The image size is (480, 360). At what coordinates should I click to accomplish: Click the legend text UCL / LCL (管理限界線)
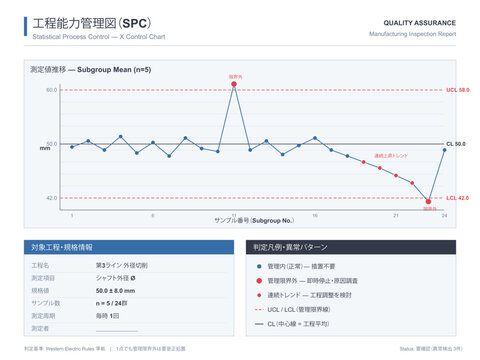tap(299, 309)
